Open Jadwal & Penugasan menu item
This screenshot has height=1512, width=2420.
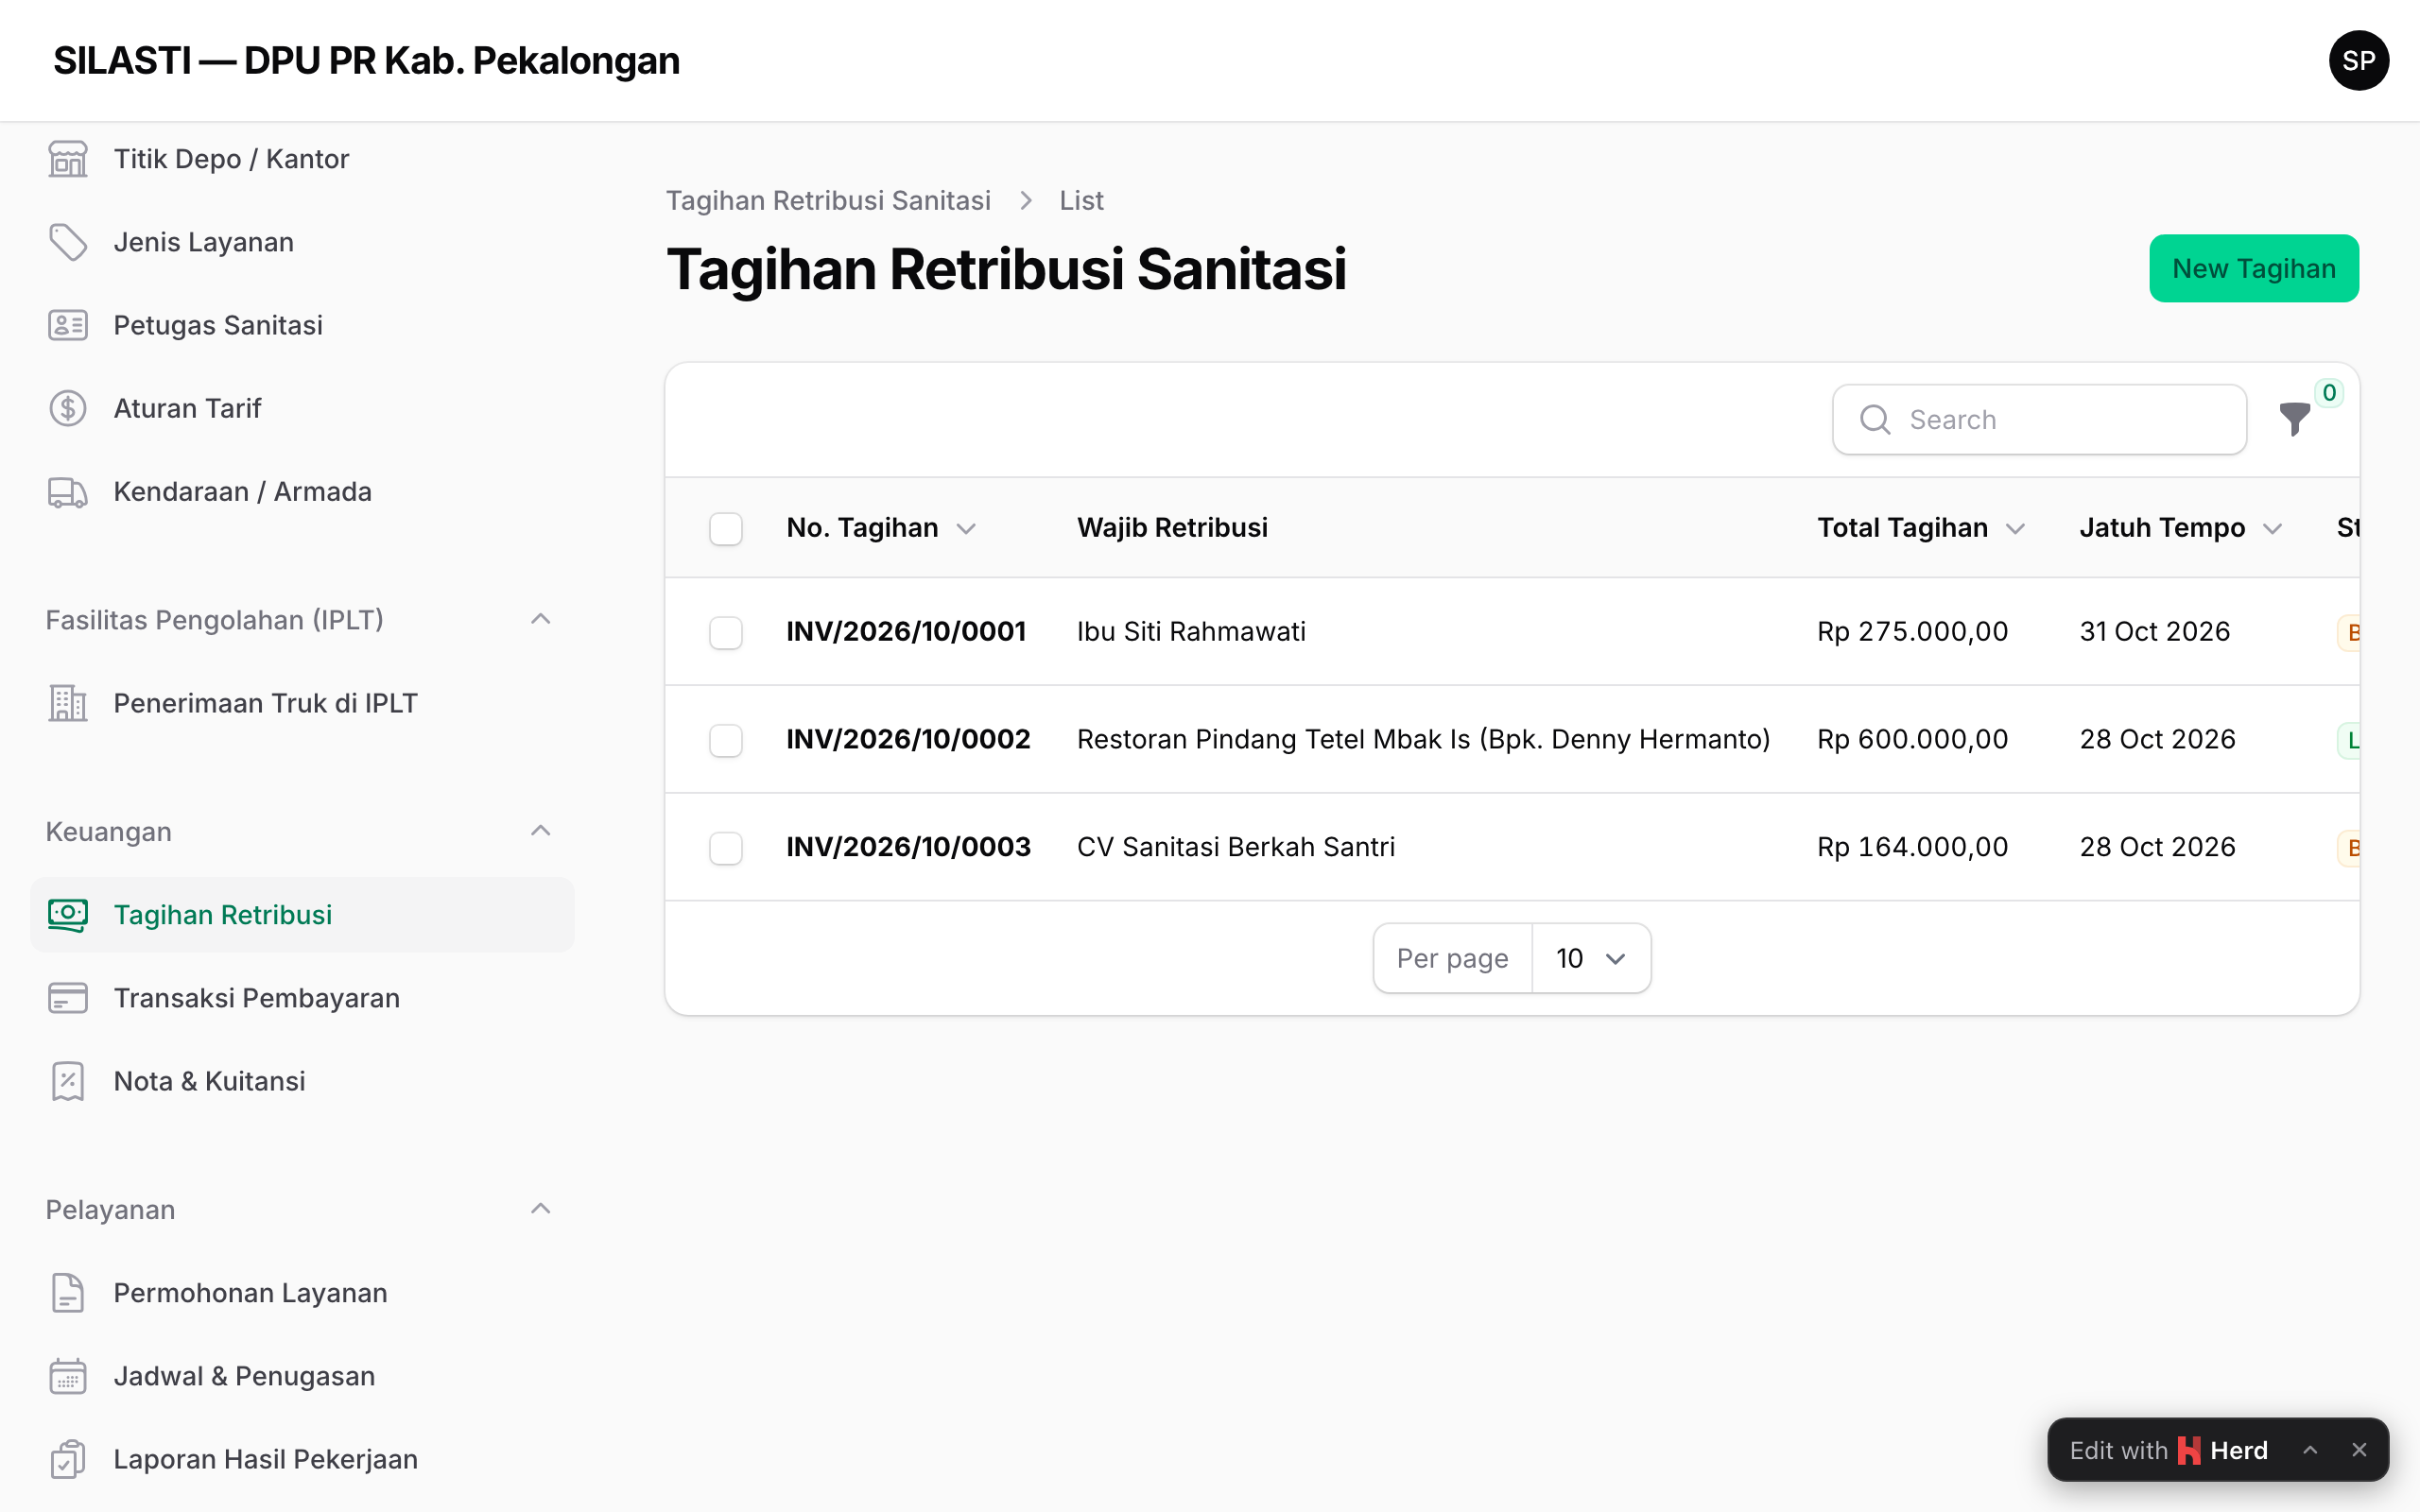302,1376
